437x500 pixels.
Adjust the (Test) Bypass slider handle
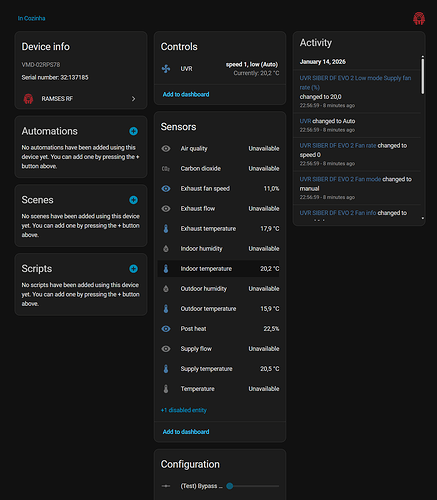coord(229,486)
